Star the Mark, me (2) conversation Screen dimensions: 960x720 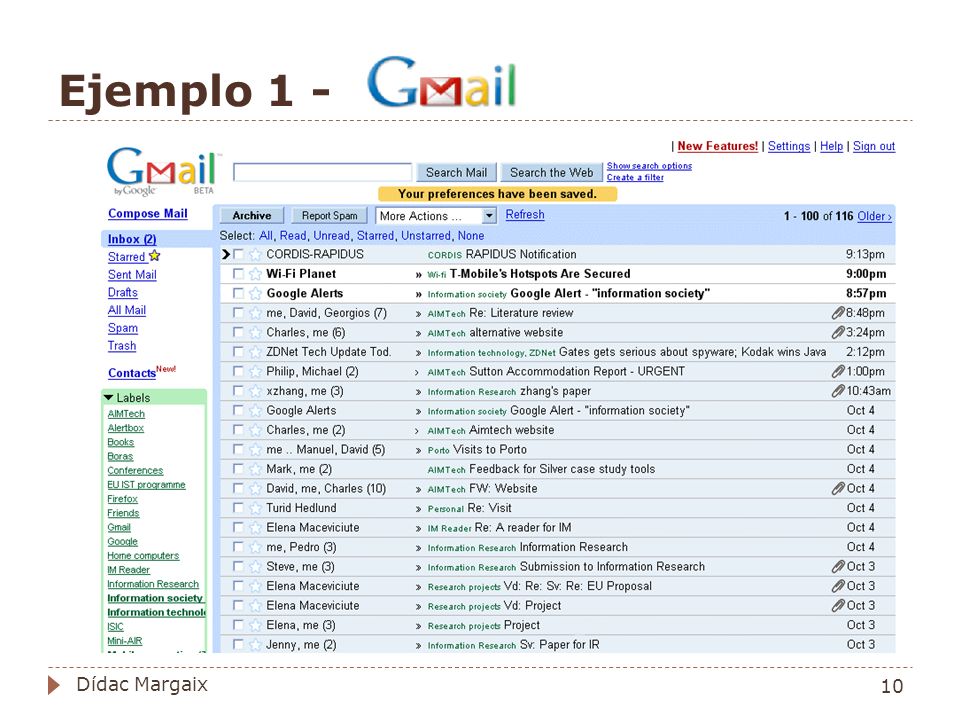pos(255,470)
